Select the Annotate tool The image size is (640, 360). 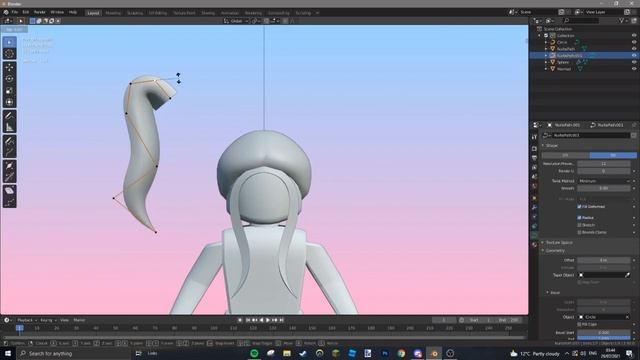(9, 116)
